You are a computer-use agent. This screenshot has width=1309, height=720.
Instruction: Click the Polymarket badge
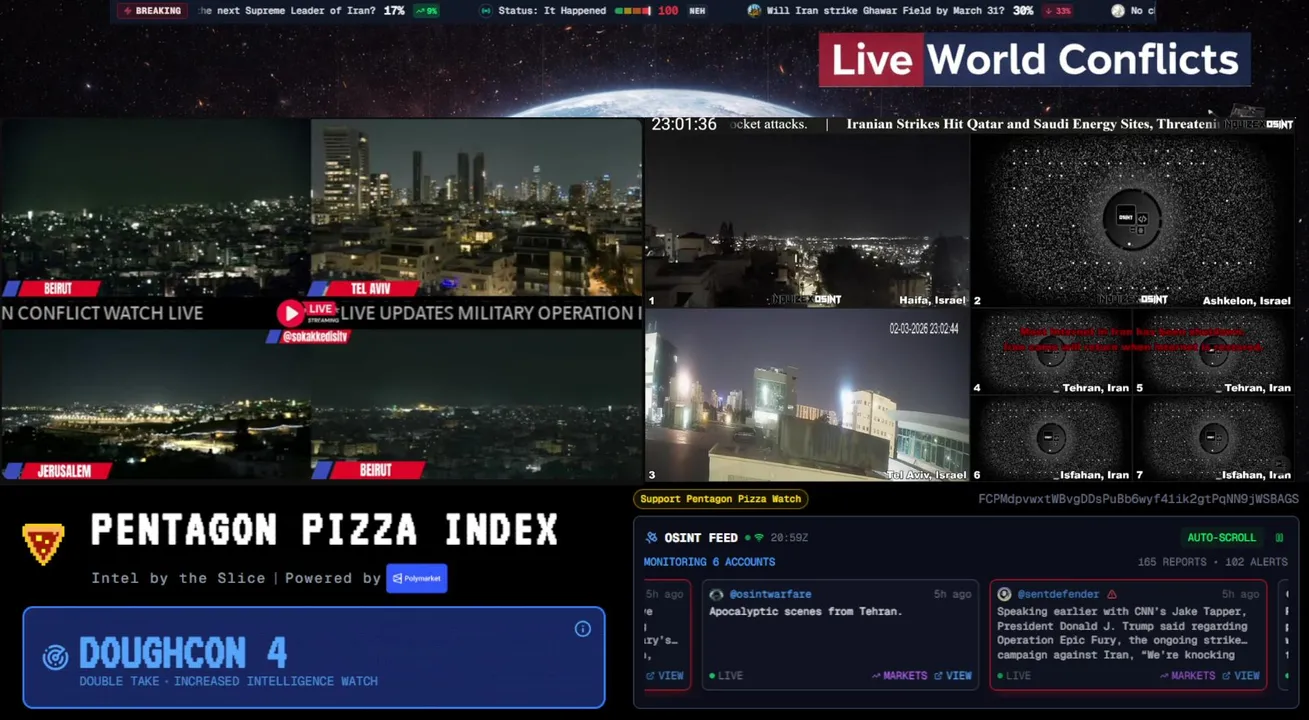point(417,578)
